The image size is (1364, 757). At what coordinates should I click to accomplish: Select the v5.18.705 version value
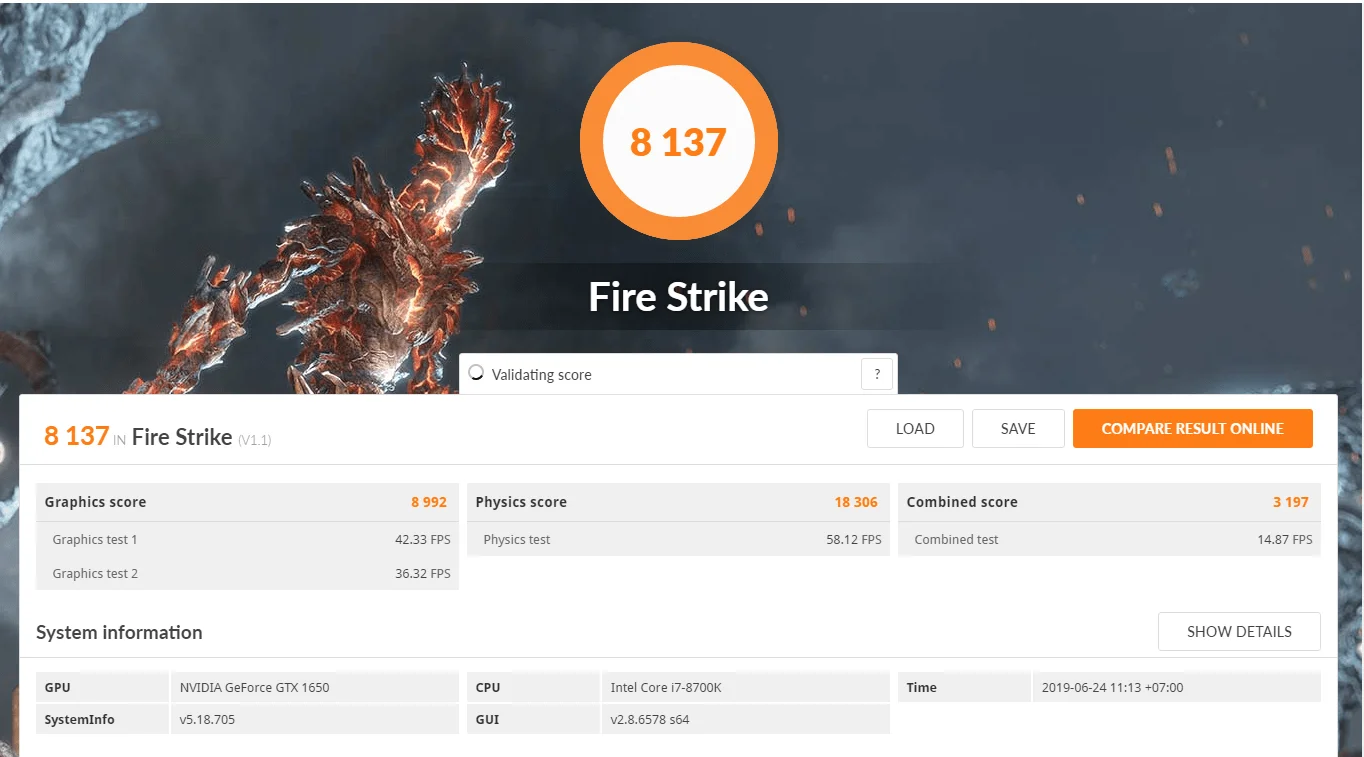click(x=207, y=719)
